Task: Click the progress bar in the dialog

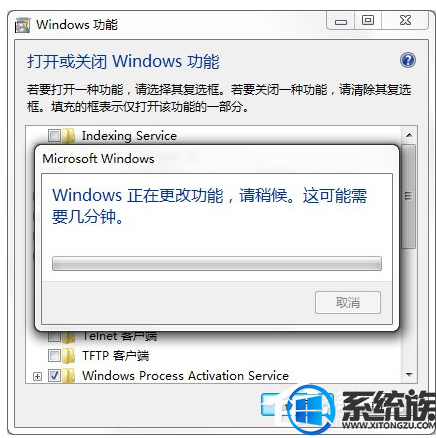Action: click(217, 263)
